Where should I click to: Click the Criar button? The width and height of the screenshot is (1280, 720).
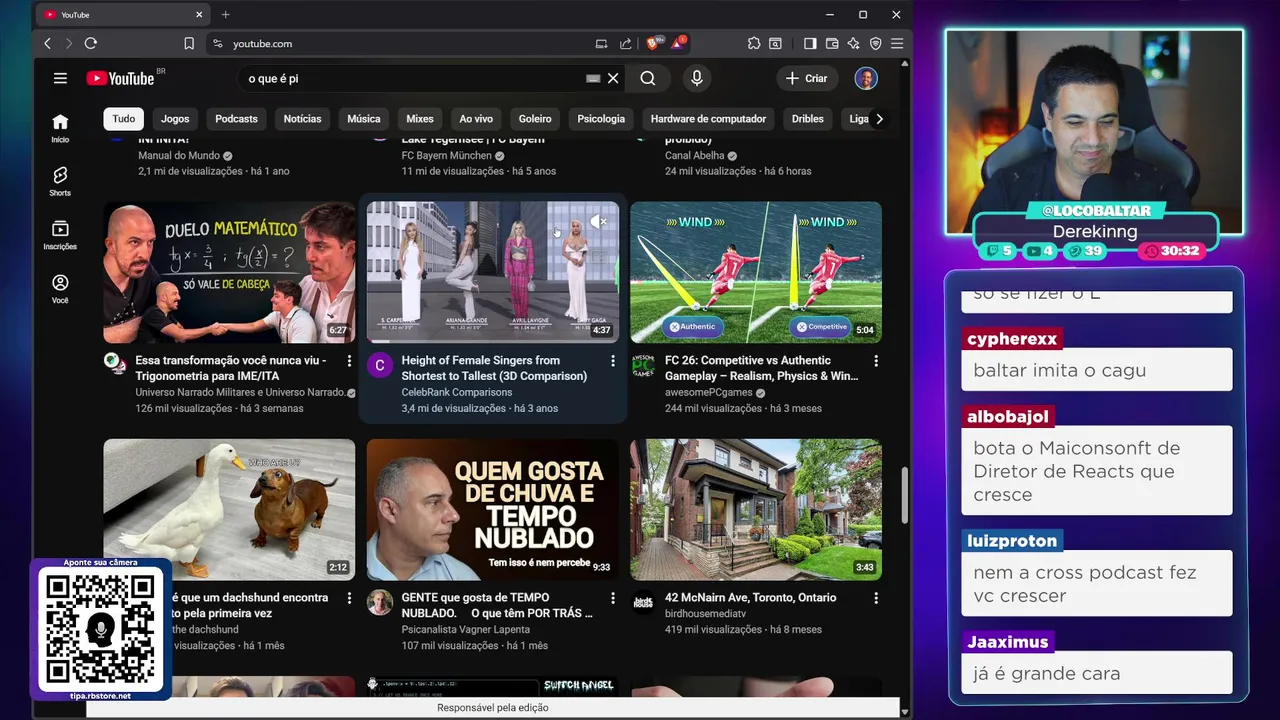click(806, 78)
